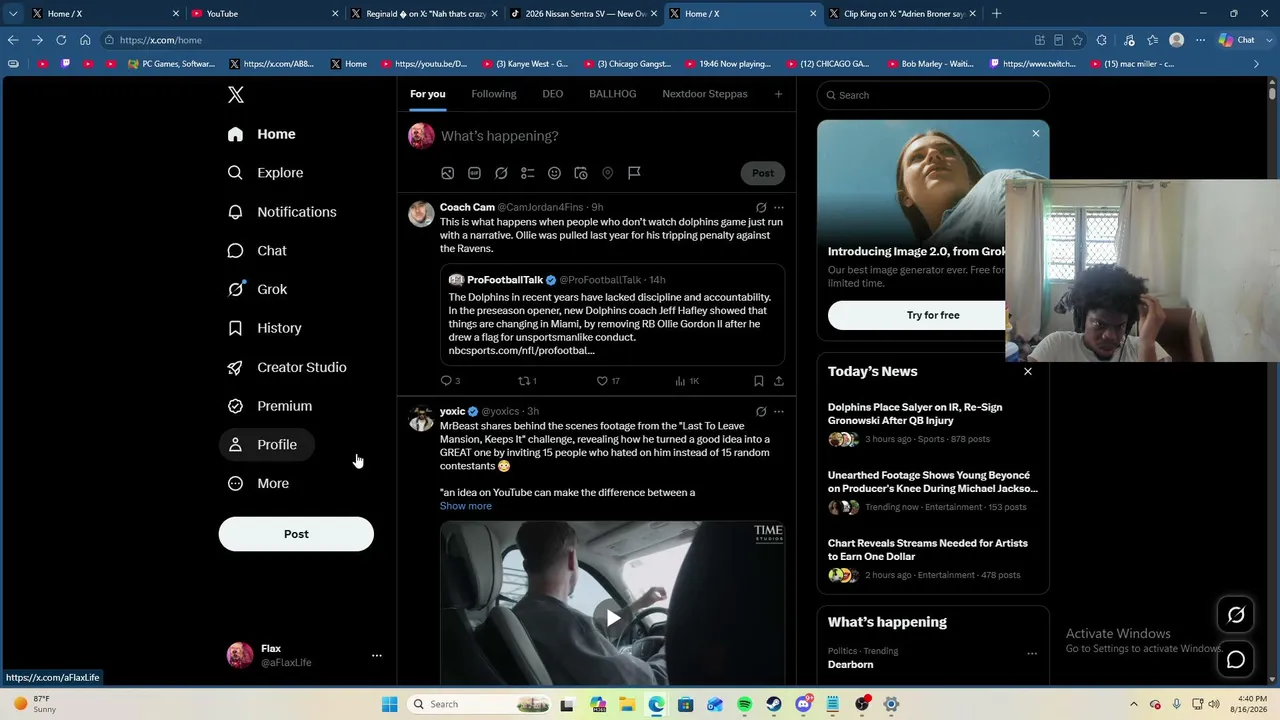Switch to the DEO tab
Image resolution: width=1280 pixels, height=720 pixels.
tap(553, 94)
